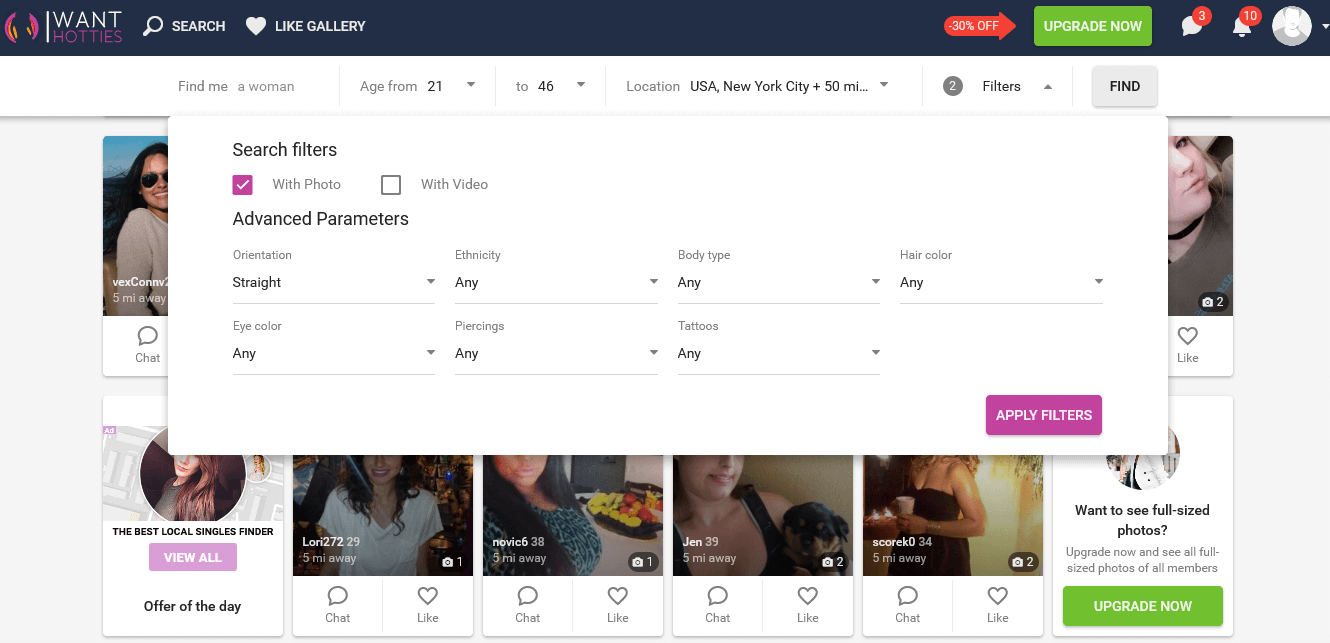Click Want to see full-sized photos heading
Viewport: 1330px width, 643px height.
pos(1142,520)
